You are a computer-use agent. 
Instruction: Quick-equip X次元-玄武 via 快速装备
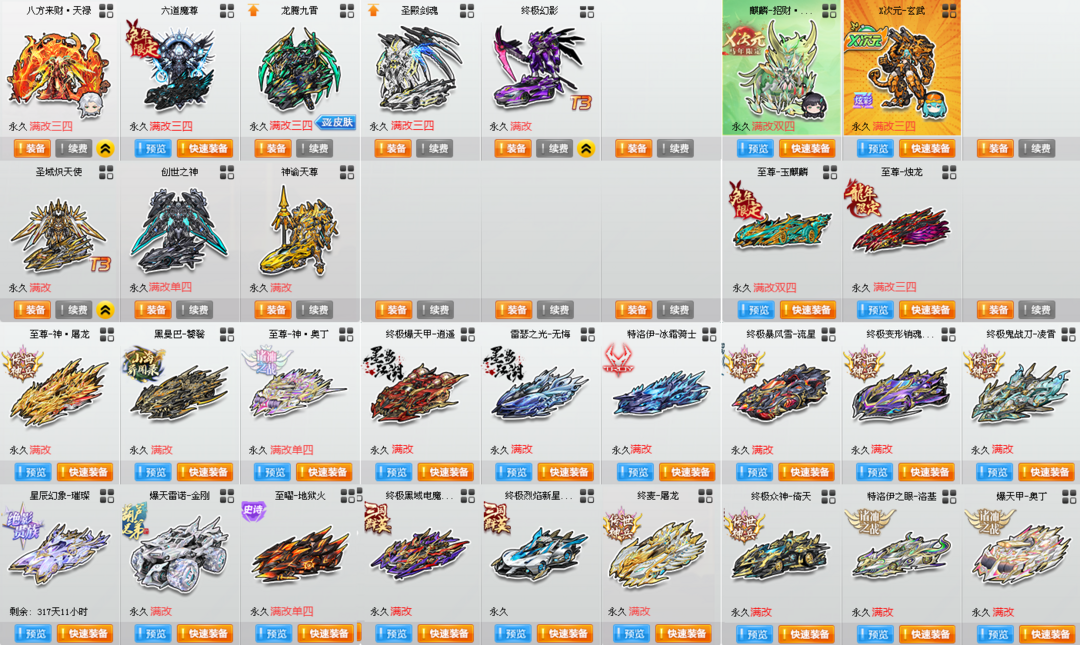click(927, 148)
